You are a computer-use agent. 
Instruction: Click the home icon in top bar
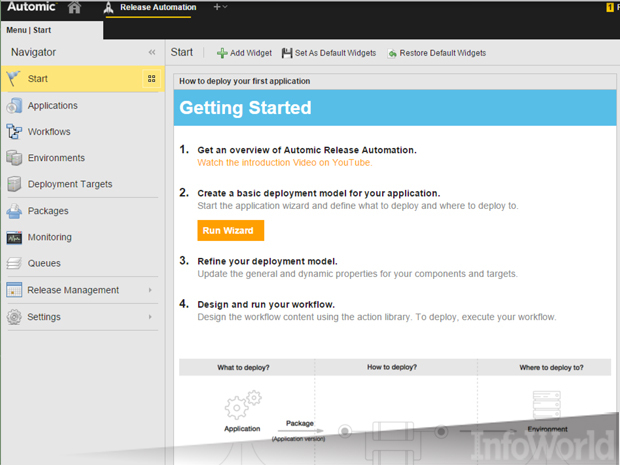click(75, 8)
